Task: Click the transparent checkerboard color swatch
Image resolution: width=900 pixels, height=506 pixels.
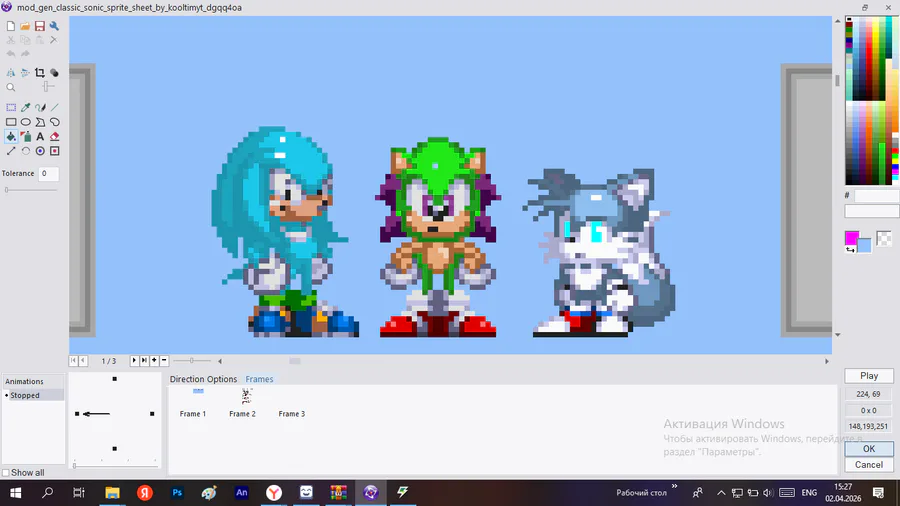Action: pyautogui.click(x=885, y=238)
